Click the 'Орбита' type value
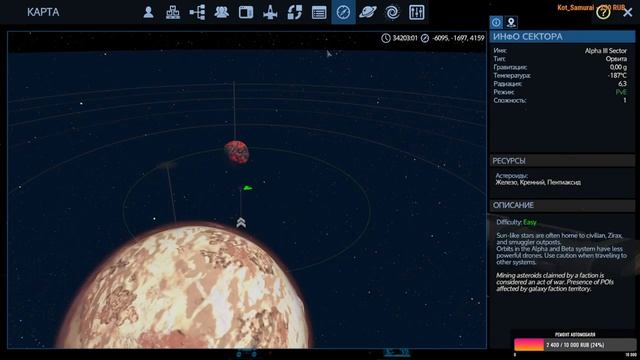 [616, 59]
